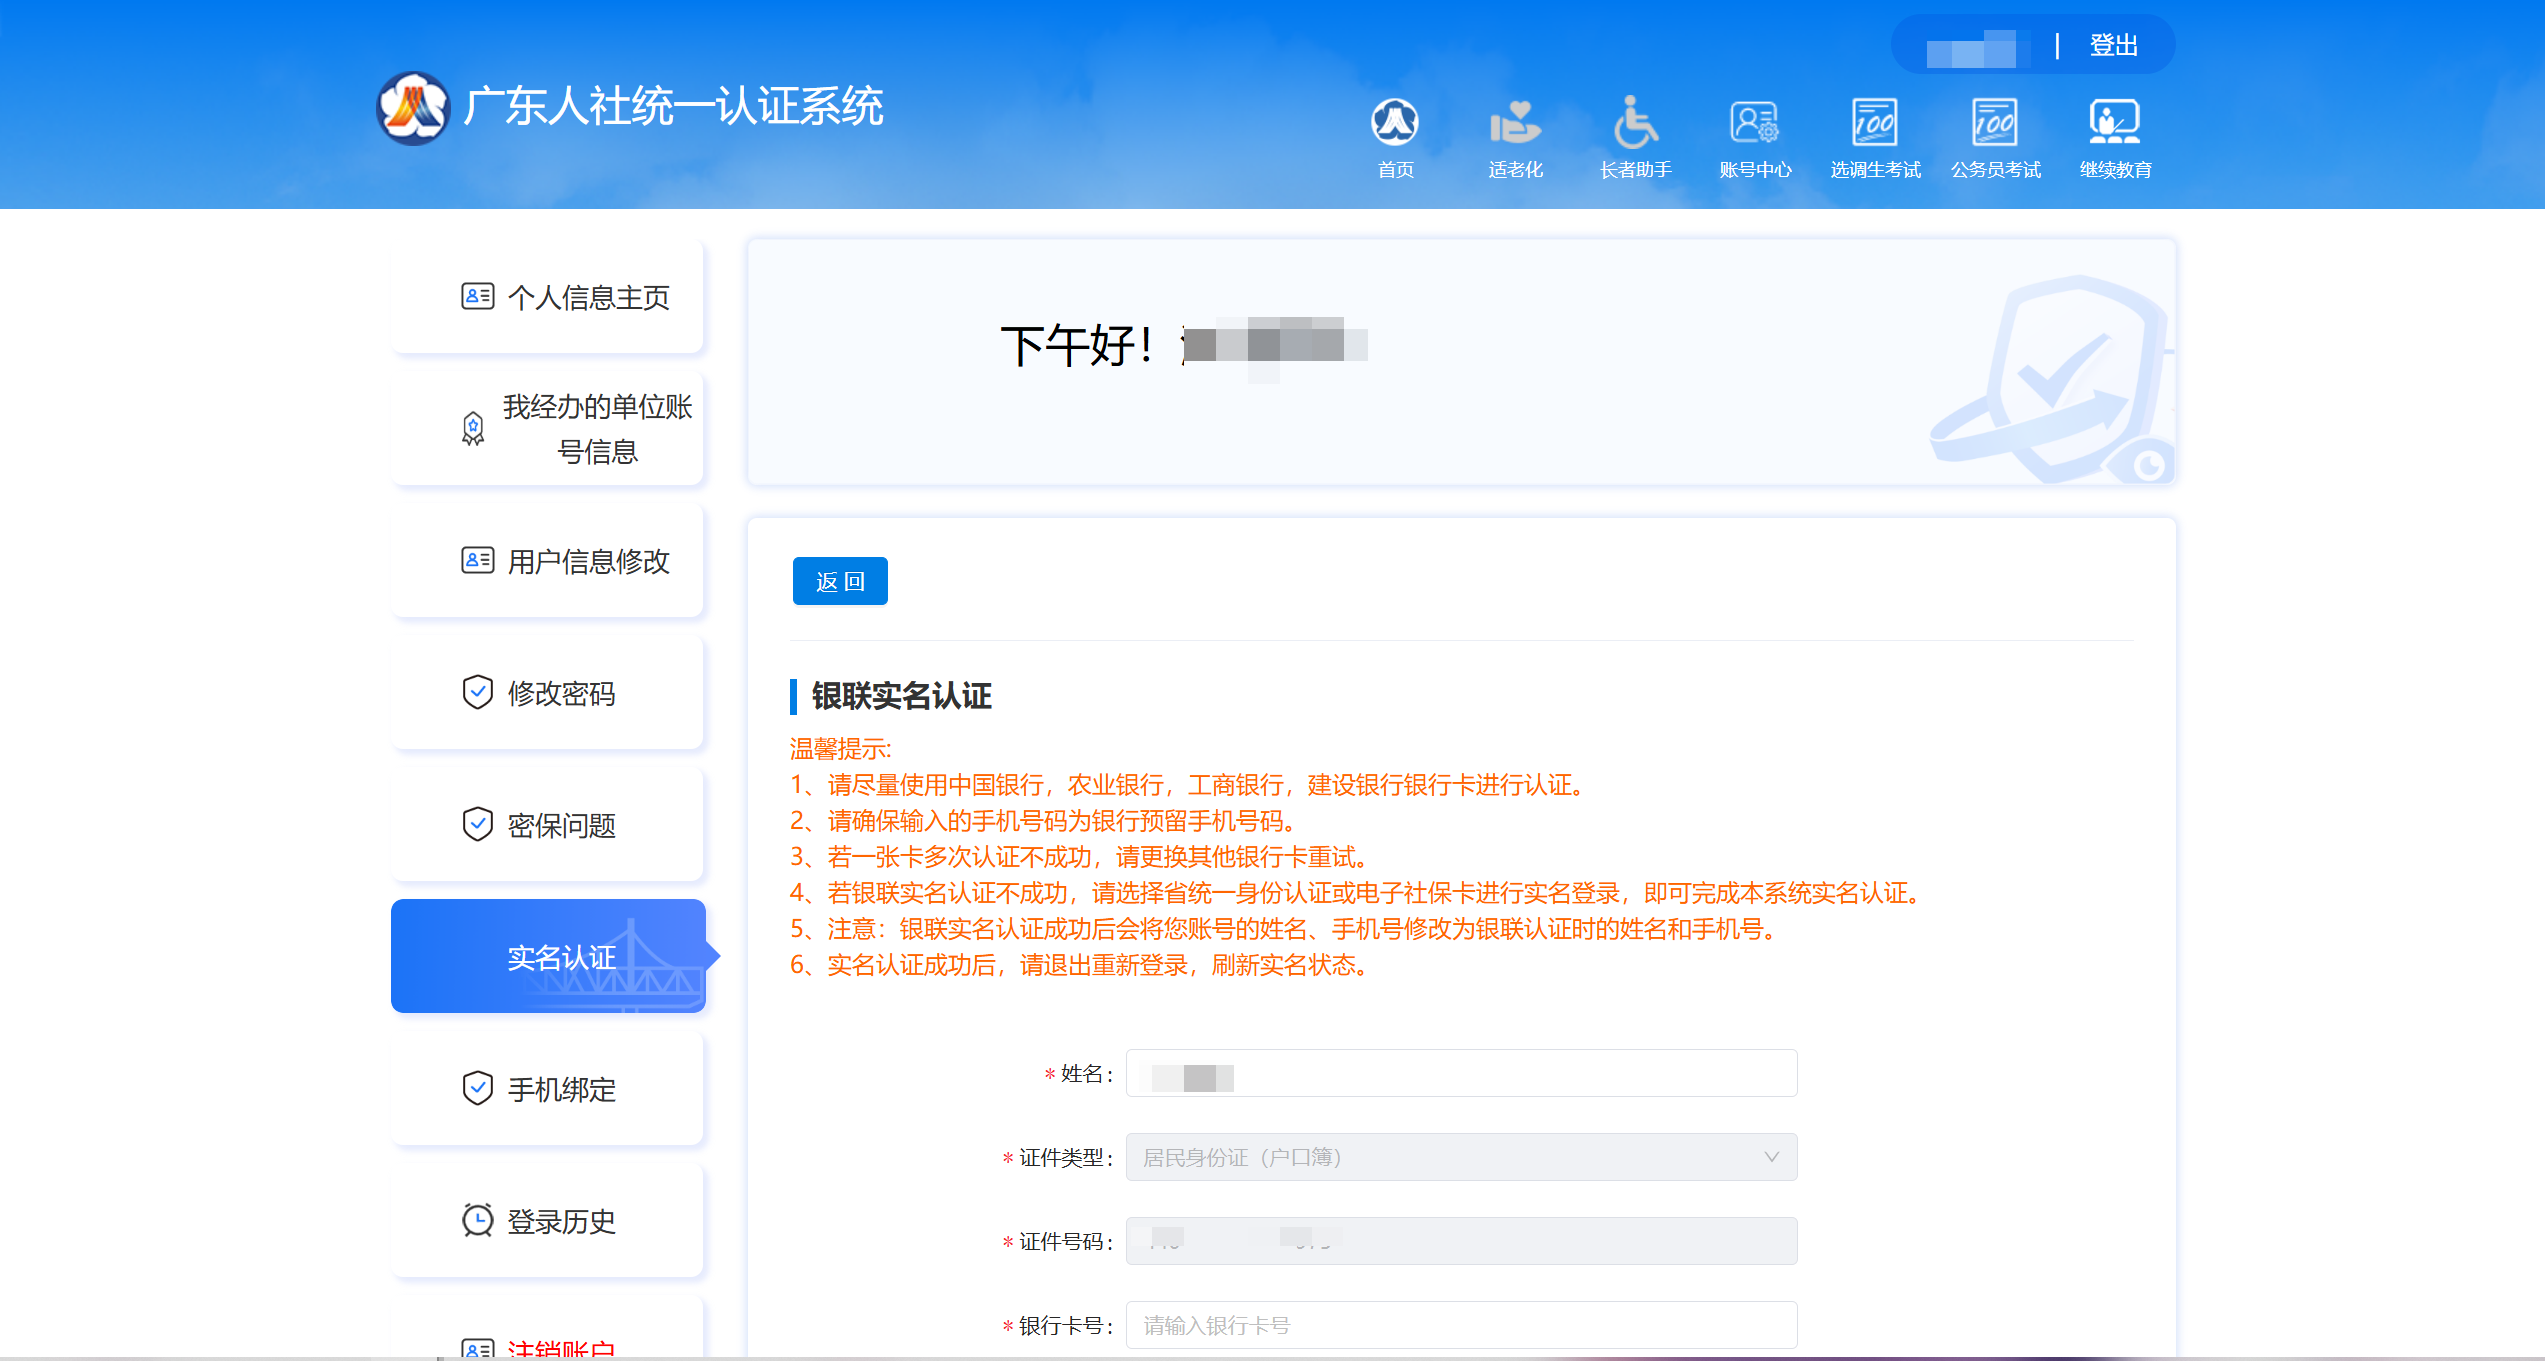Open 账号中心 account center icon
Viewport: 2545px width, 1361px height.
[1755, 123]
